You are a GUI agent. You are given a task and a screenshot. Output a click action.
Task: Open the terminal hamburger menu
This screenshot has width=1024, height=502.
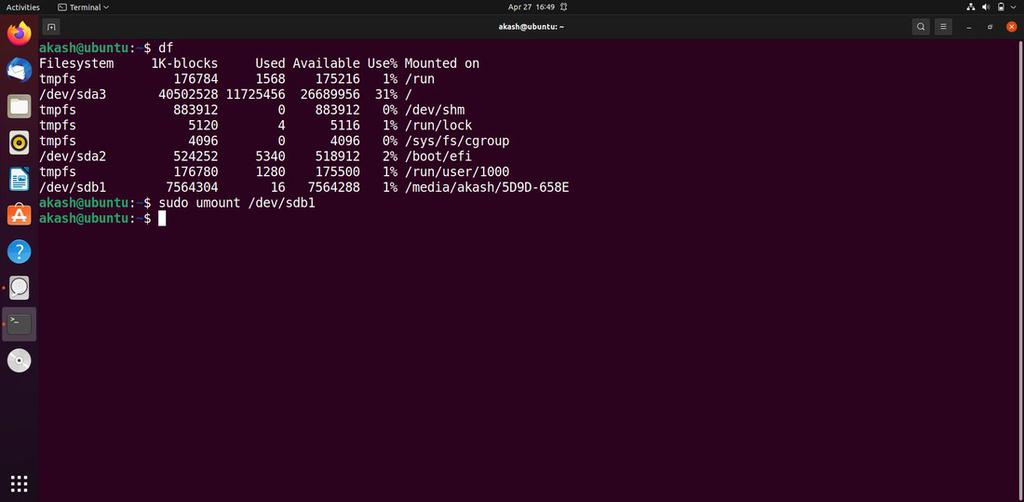pos(942,26)
